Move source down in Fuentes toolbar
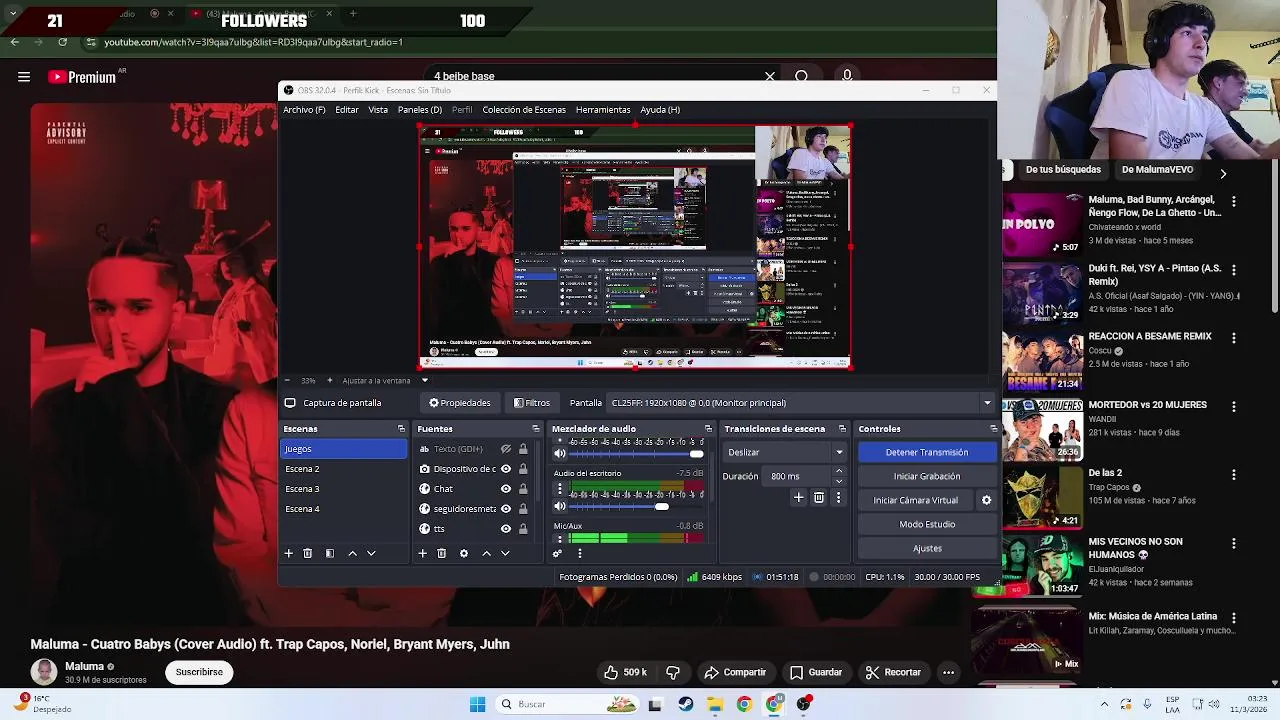The image size is (1280, 720). 505,553
